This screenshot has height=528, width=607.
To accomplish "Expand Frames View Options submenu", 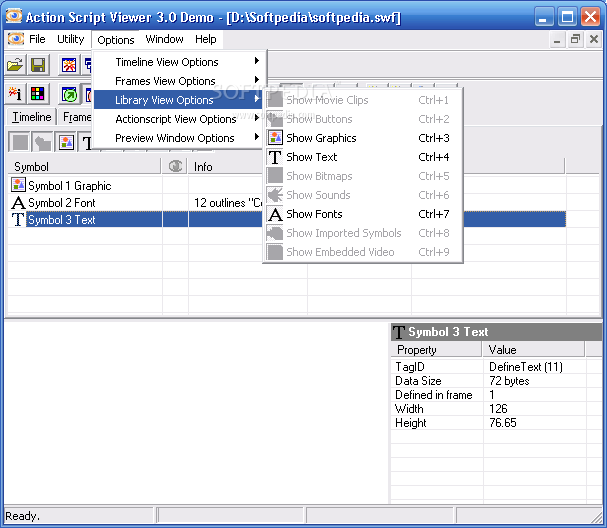I will coord(178,81).
